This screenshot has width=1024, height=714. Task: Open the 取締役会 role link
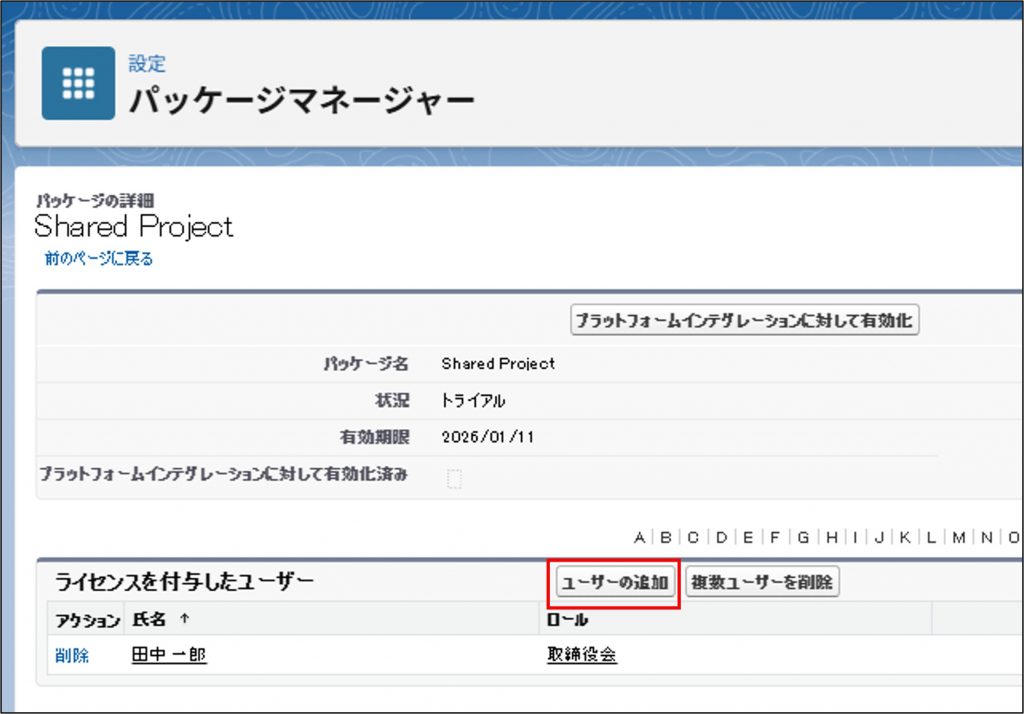coord(582,656)
